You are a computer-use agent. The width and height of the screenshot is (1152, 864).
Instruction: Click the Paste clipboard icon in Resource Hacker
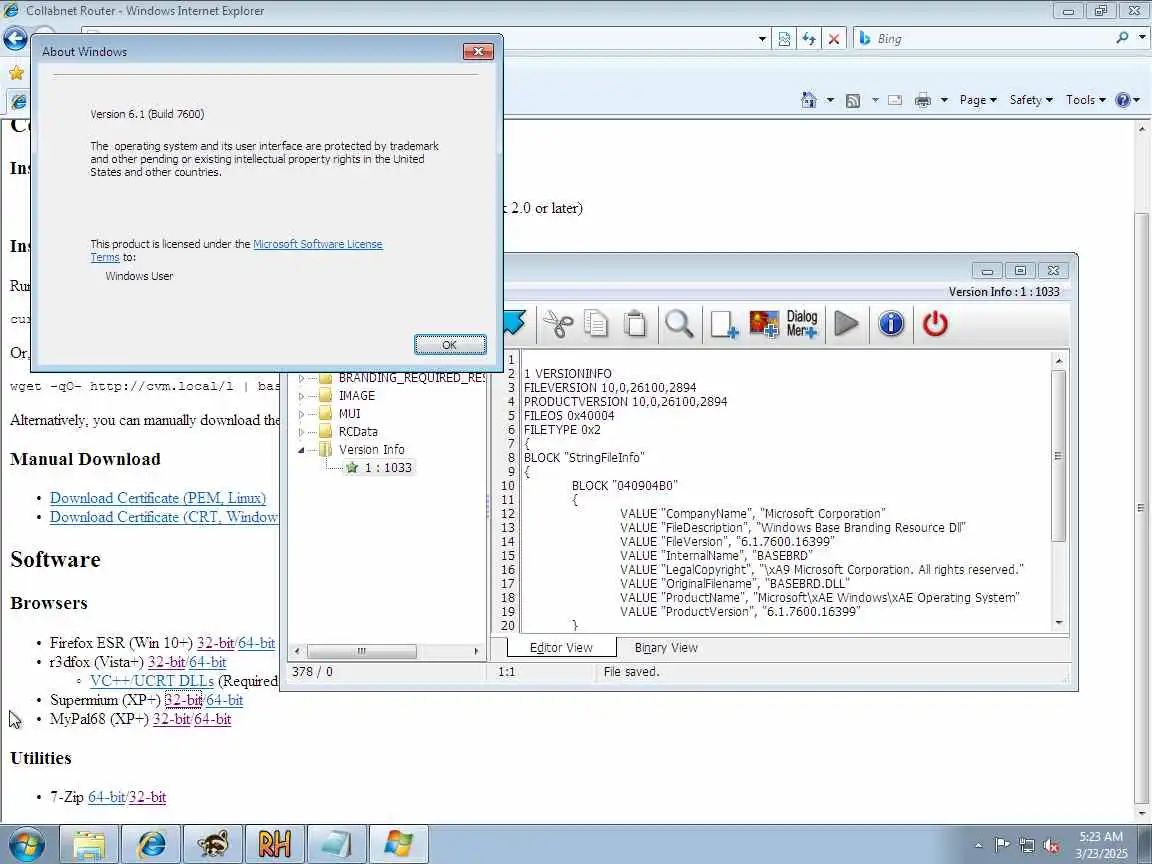pos(636,324)
